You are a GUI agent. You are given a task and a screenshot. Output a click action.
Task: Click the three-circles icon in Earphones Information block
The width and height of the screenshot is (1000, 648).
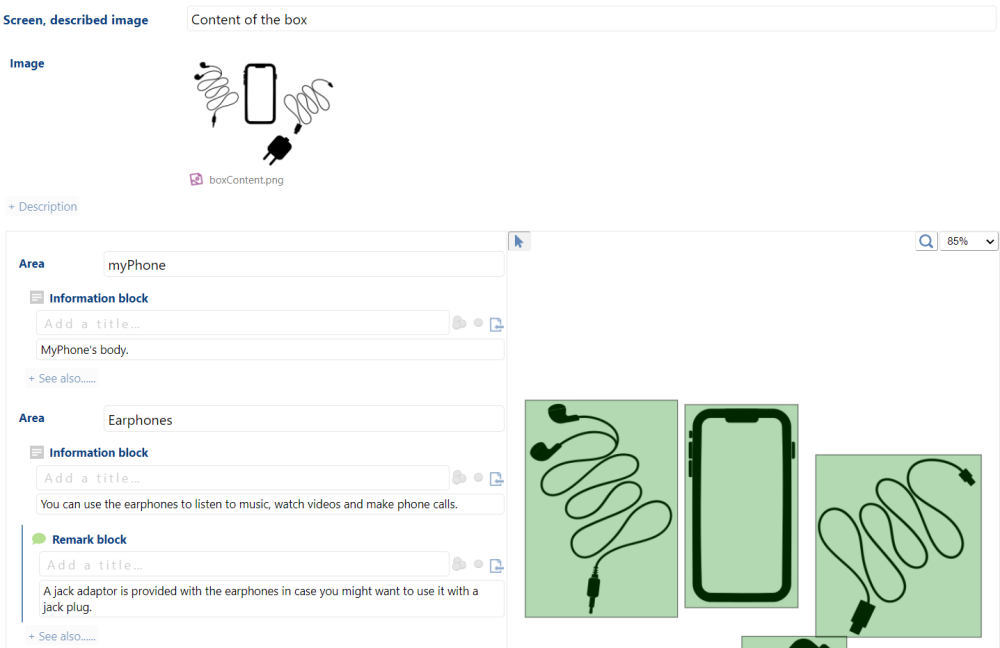[459, 477]
